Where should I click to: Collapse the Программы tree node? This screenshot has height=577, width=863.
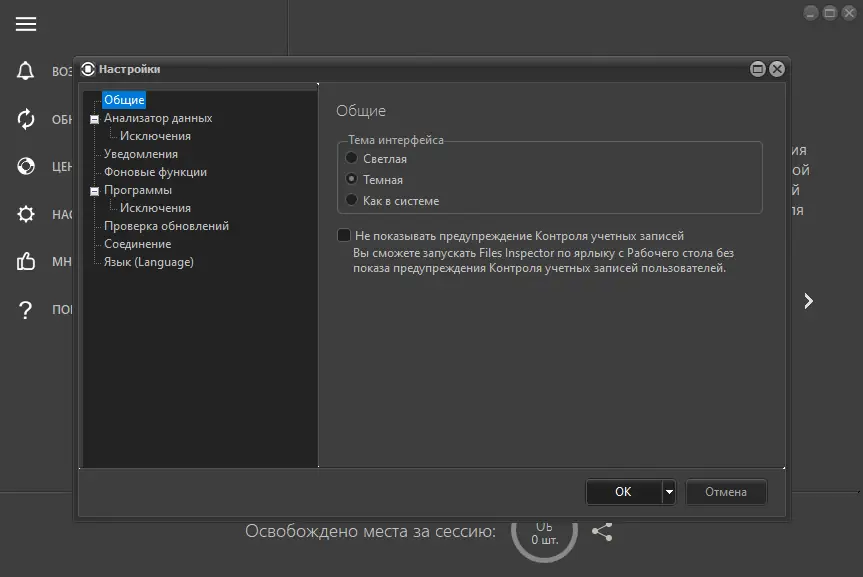95,191
